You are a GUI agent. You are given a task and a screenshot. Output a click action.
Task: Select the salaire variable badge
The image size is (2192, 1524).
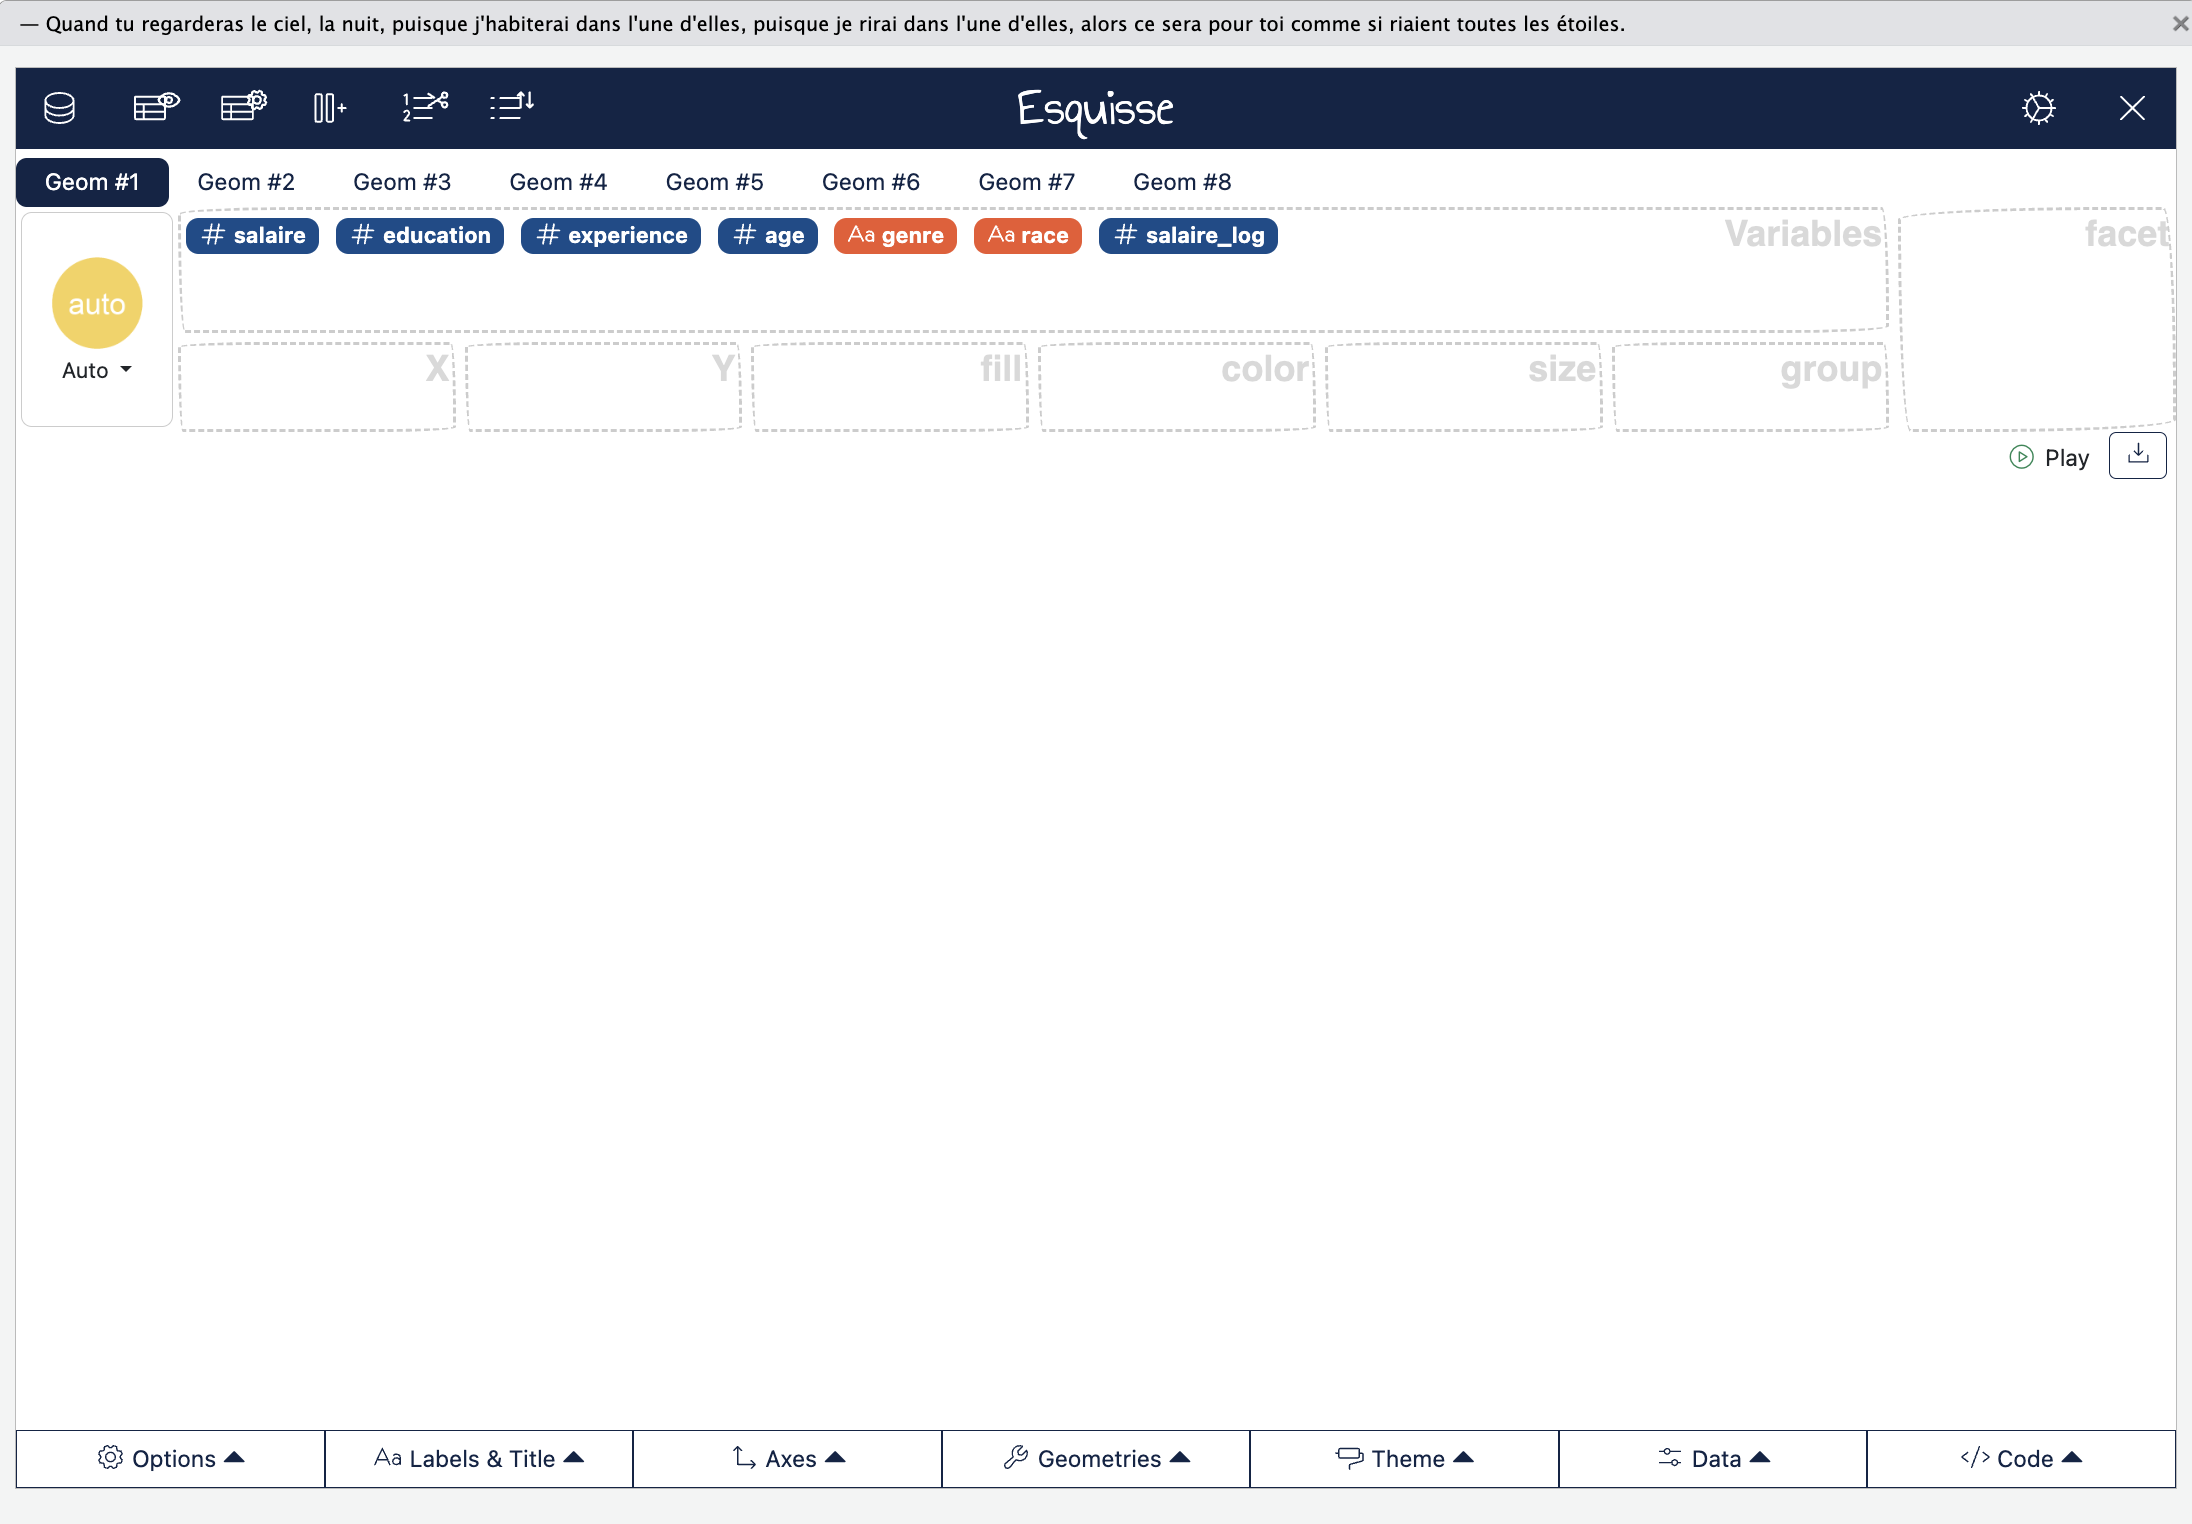[x=253, y=236]
